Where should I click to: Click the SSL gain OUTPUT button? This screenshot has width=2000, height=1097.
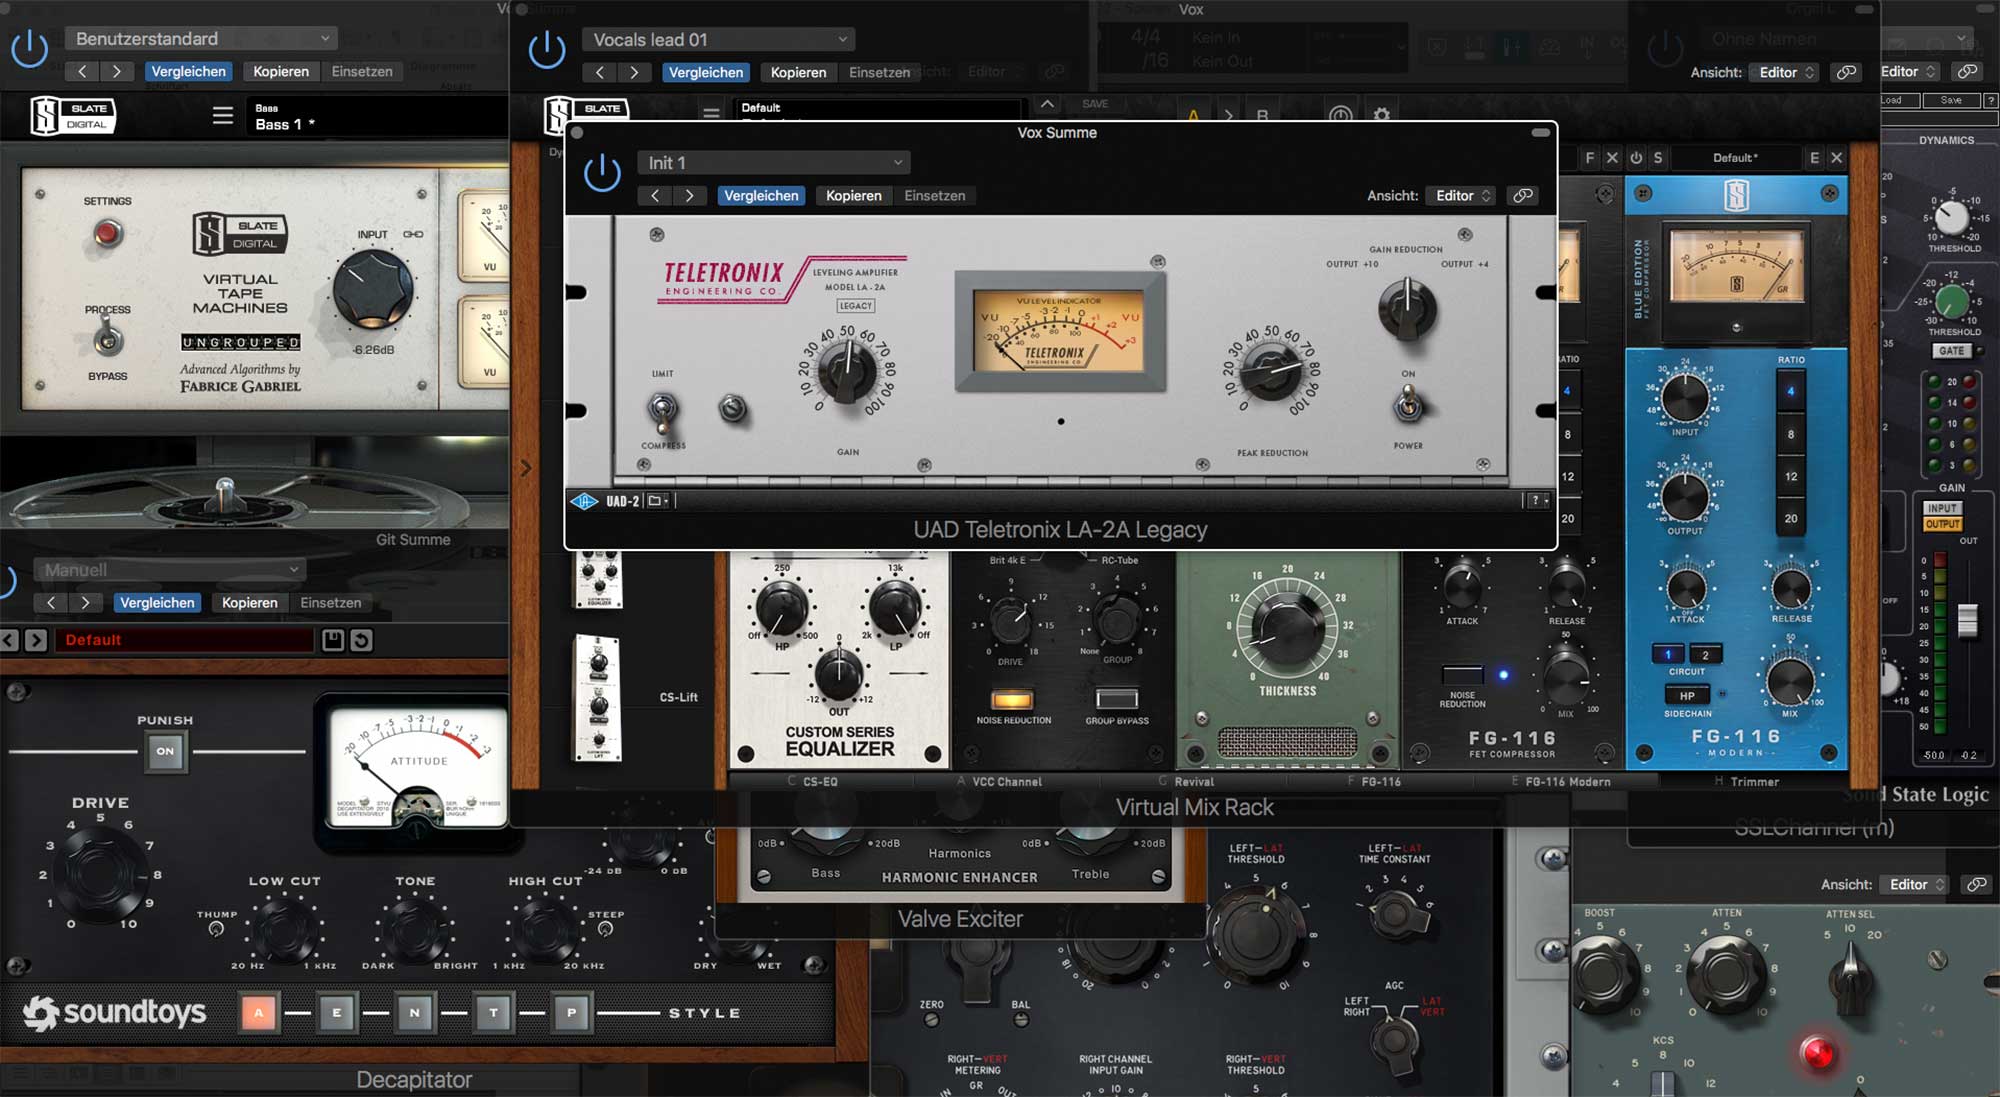[x=1942, y=524]
